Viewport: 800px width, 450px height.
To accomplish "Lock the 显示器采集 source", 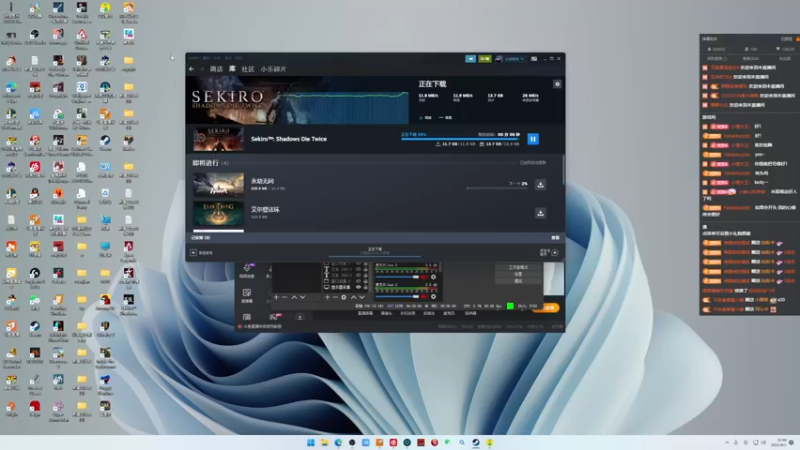I will [x=365, y=287].
